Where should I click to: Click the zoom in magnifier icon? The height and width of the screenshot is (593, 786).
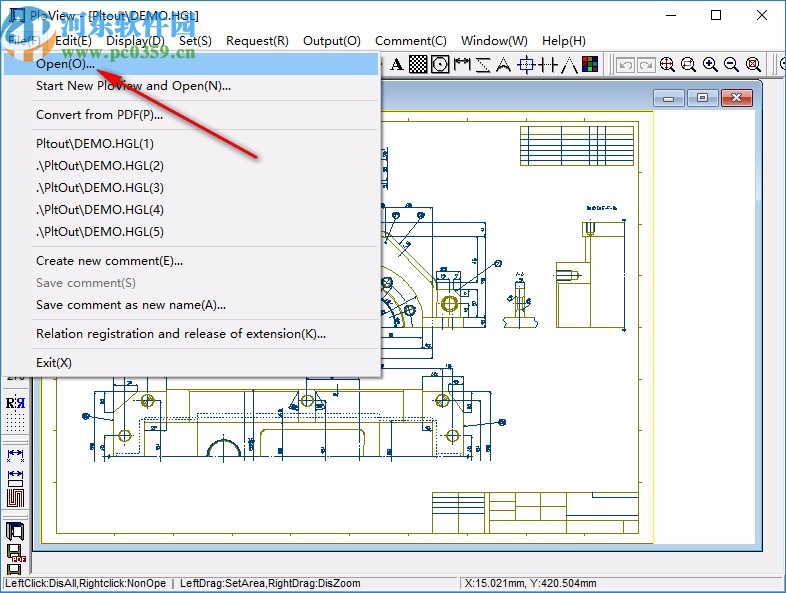(x=710, y=65)
